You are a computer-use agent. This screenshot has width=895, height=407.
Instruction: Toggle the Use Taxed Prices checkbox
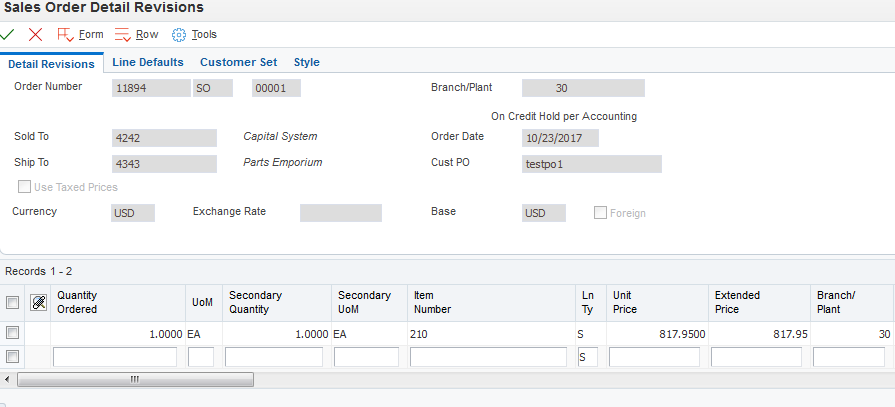[x=25, y=187]
